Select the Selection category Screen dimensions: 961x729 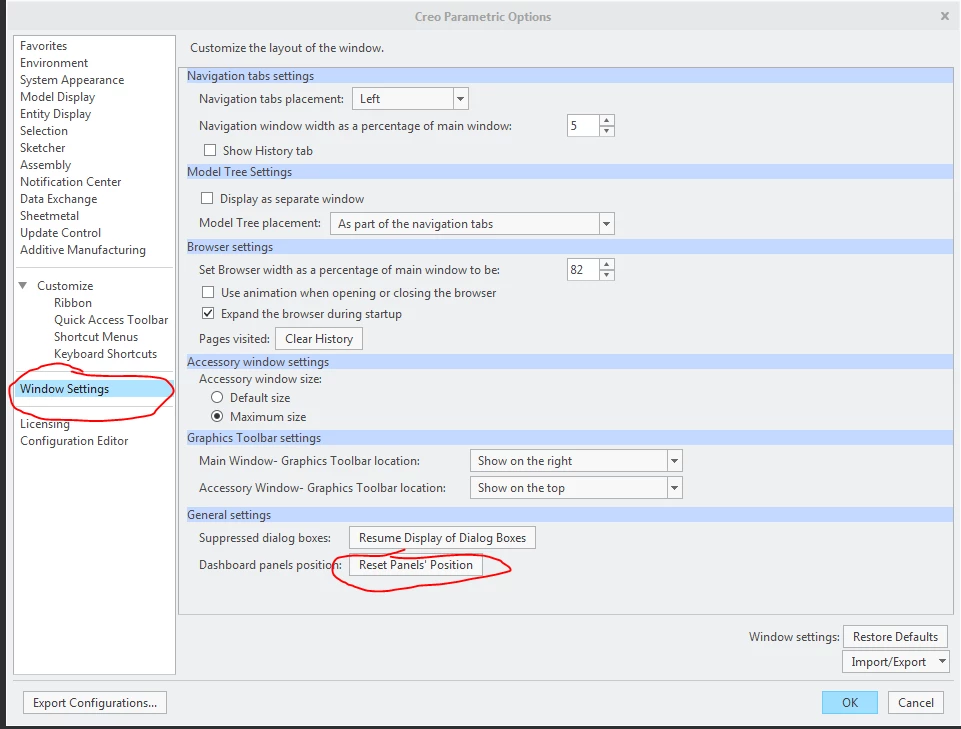(44, 131)
